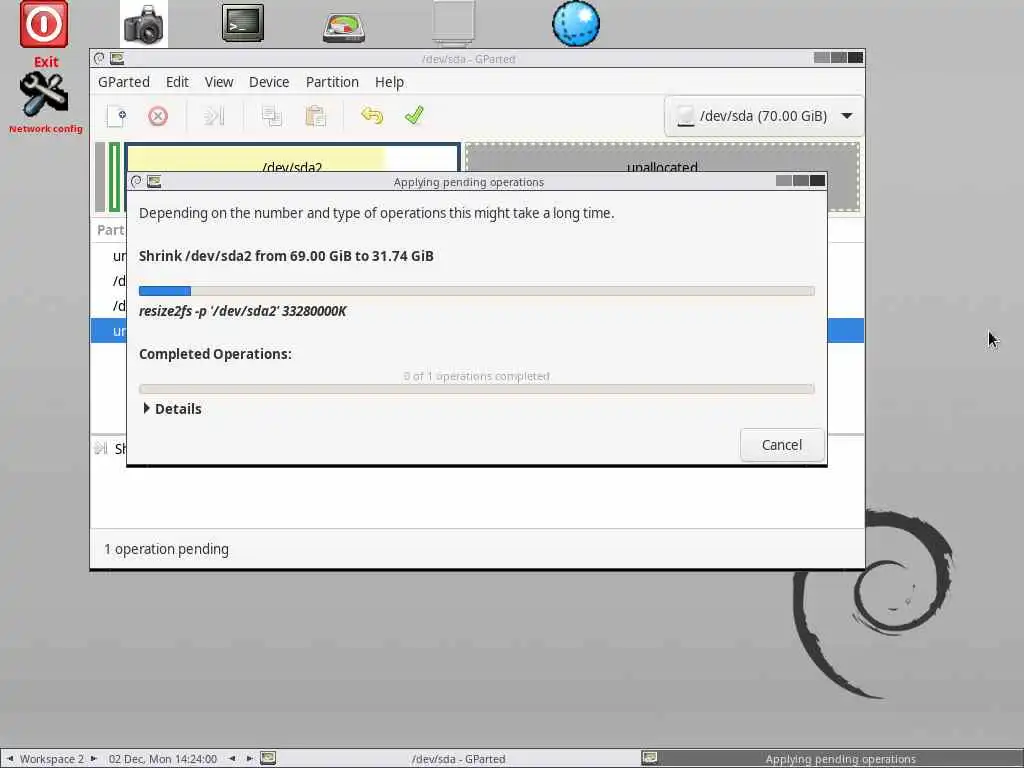
Task: Open the Partition menu
Action: coord(332,82)
